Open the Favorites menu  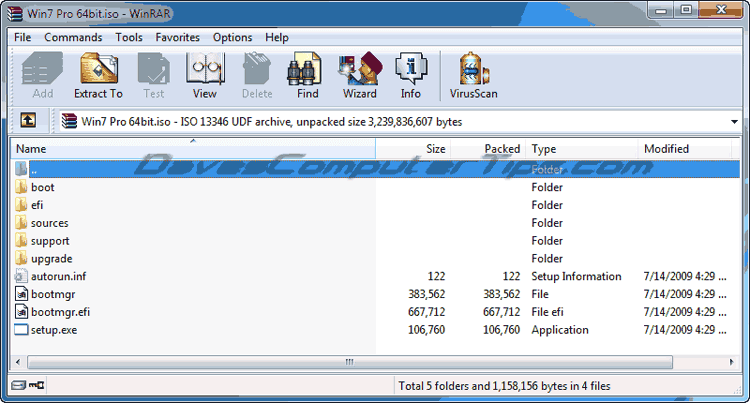point(177,37)
